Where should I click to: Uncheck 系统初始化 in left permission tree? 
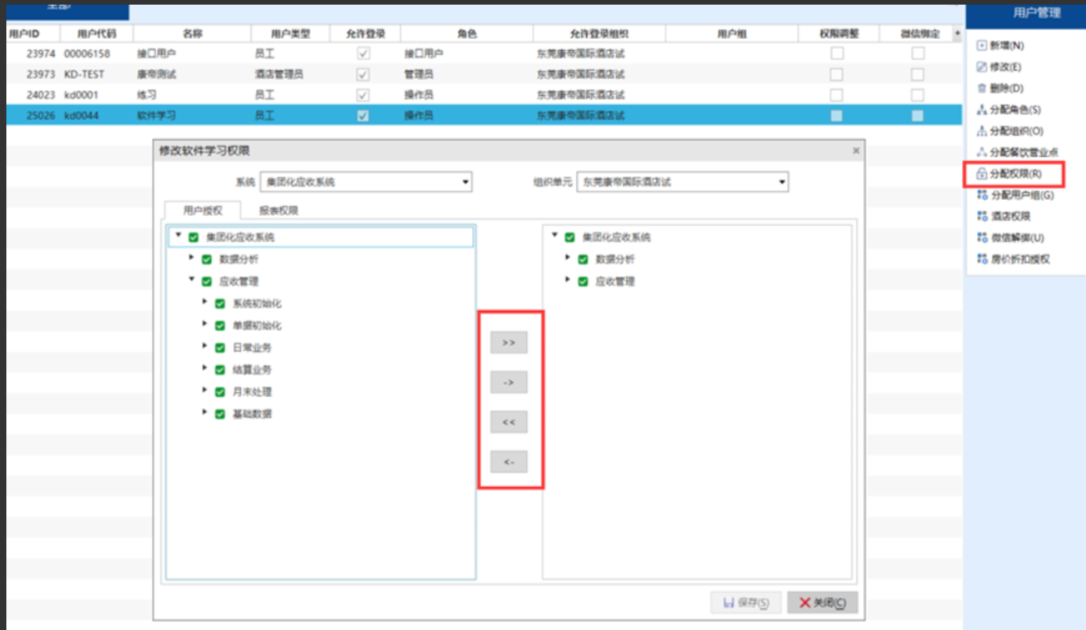(220, 304)
